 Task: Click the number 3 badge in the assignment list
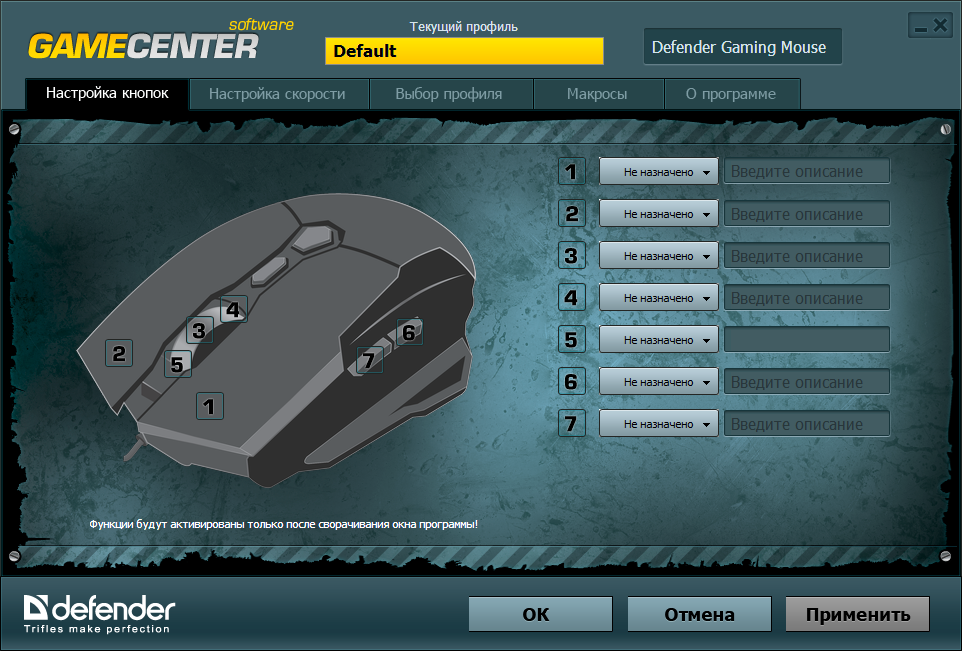point(572,255)
